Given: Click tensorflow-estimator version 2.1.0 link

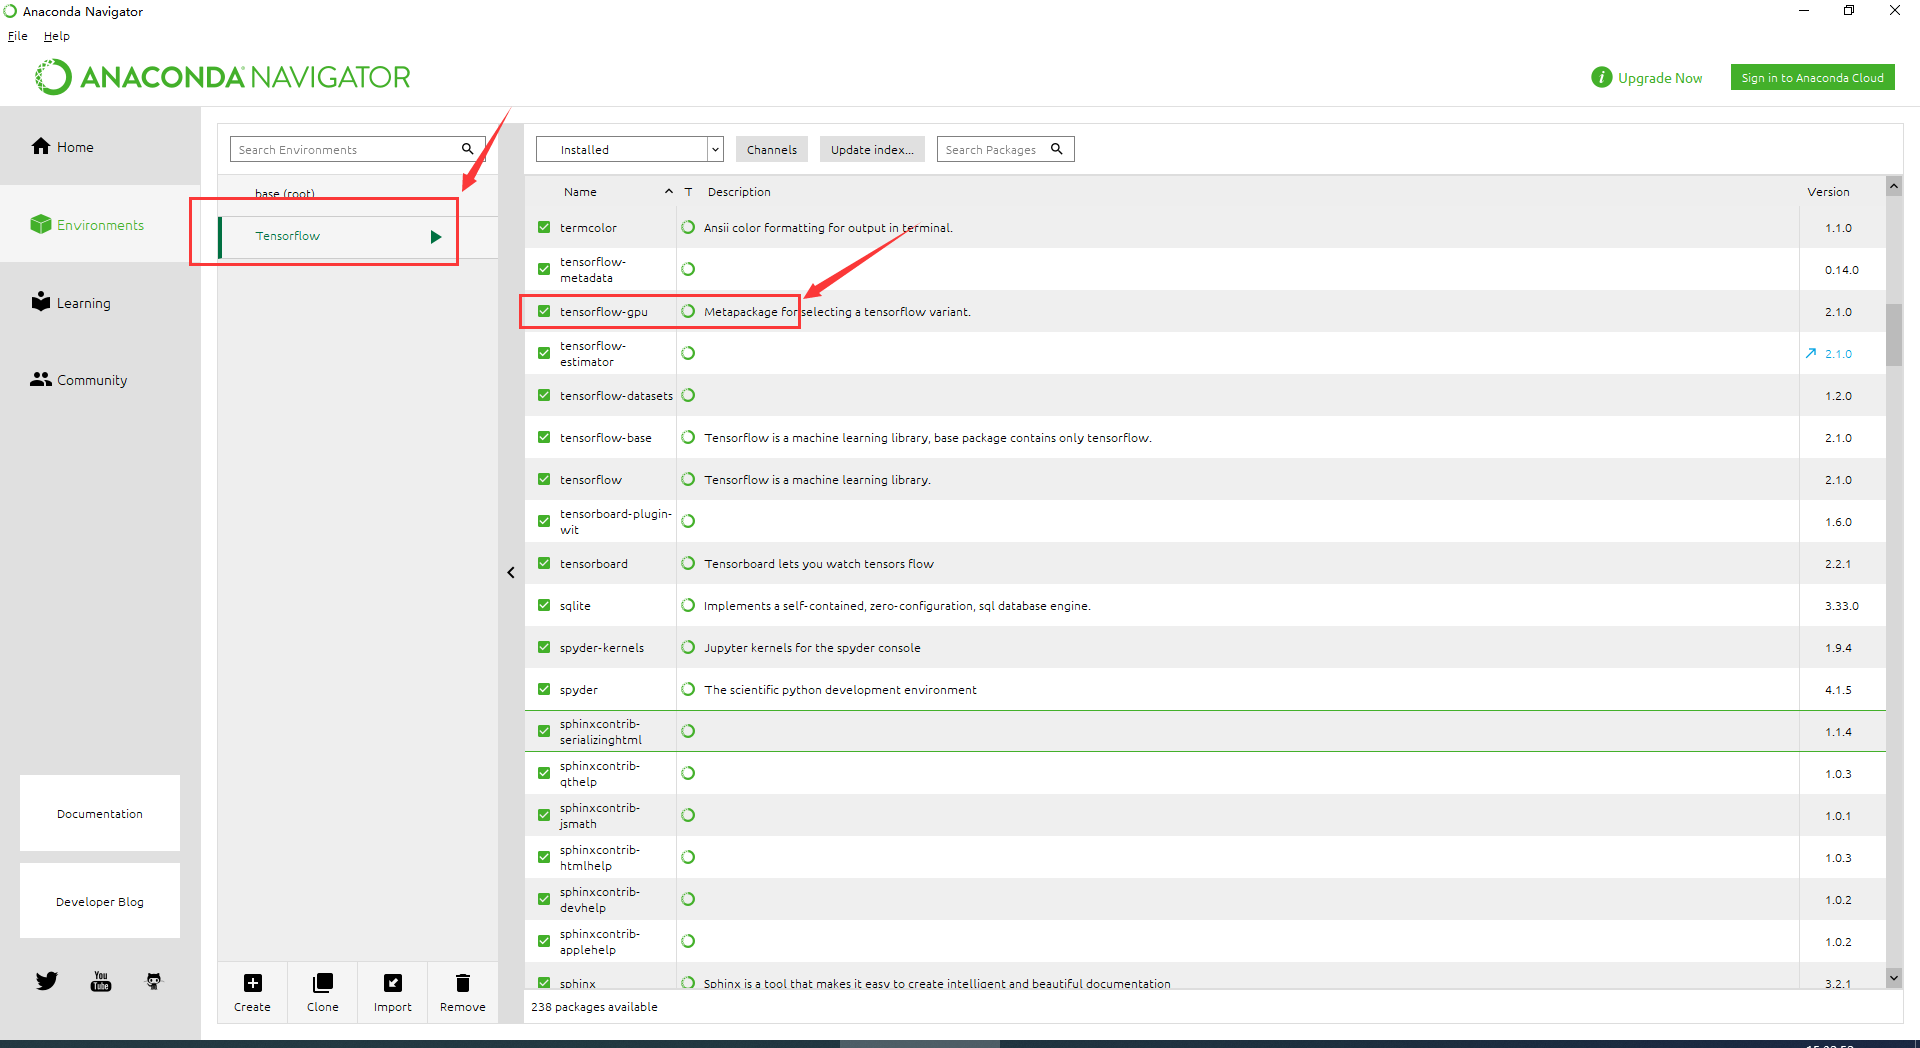Looking at the screenshot, I should pyautogui.click(x=1838, y=353).
